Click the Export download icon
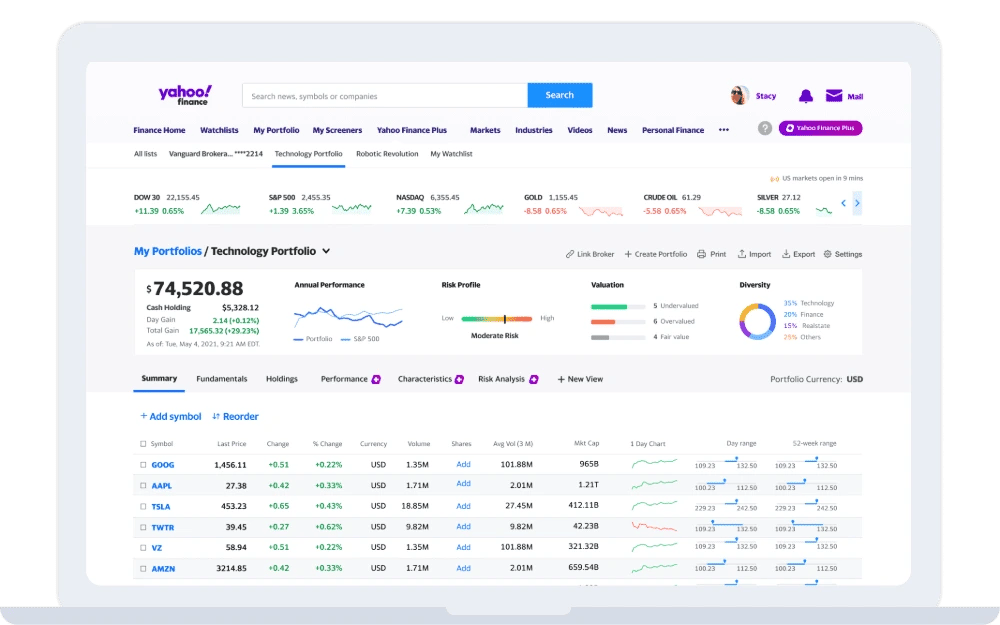Image resolution: width=1000 pixels, height=625 pixels. pos(786,254)
